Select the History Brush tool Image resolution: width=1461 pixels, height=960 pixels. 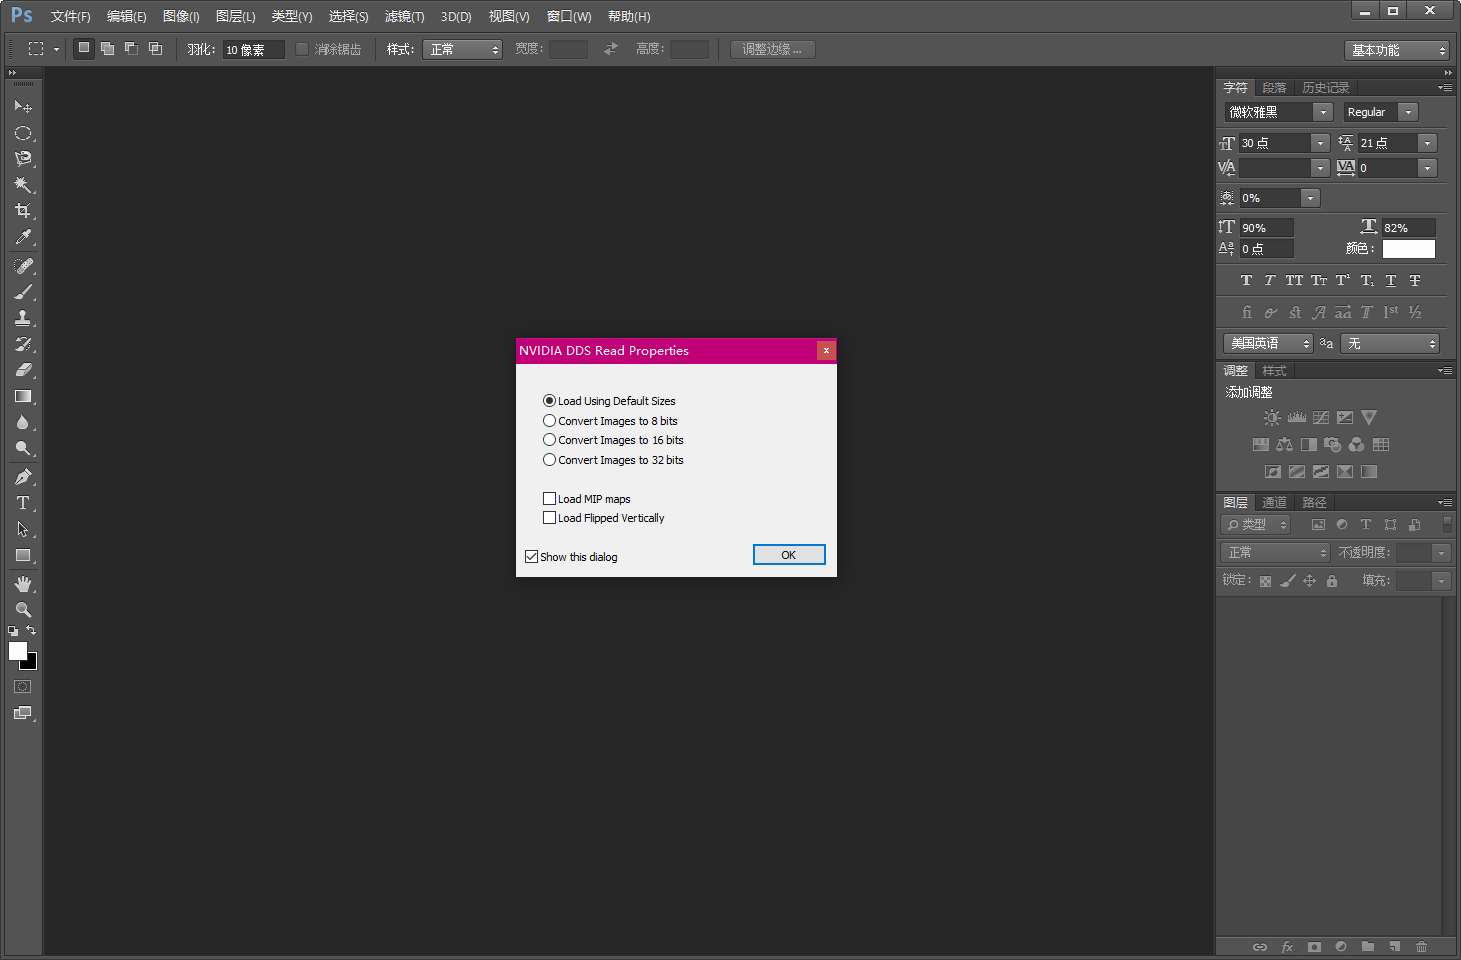point(23,344)
